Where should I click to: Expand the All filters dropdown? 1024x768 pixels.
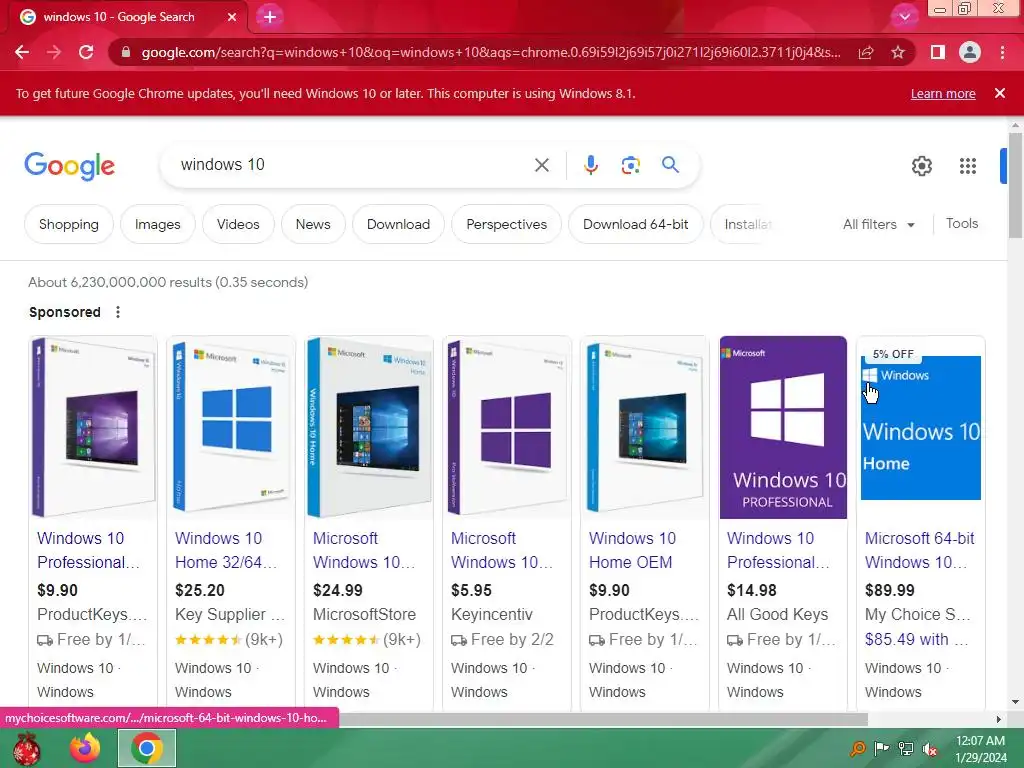pos(878,224)
